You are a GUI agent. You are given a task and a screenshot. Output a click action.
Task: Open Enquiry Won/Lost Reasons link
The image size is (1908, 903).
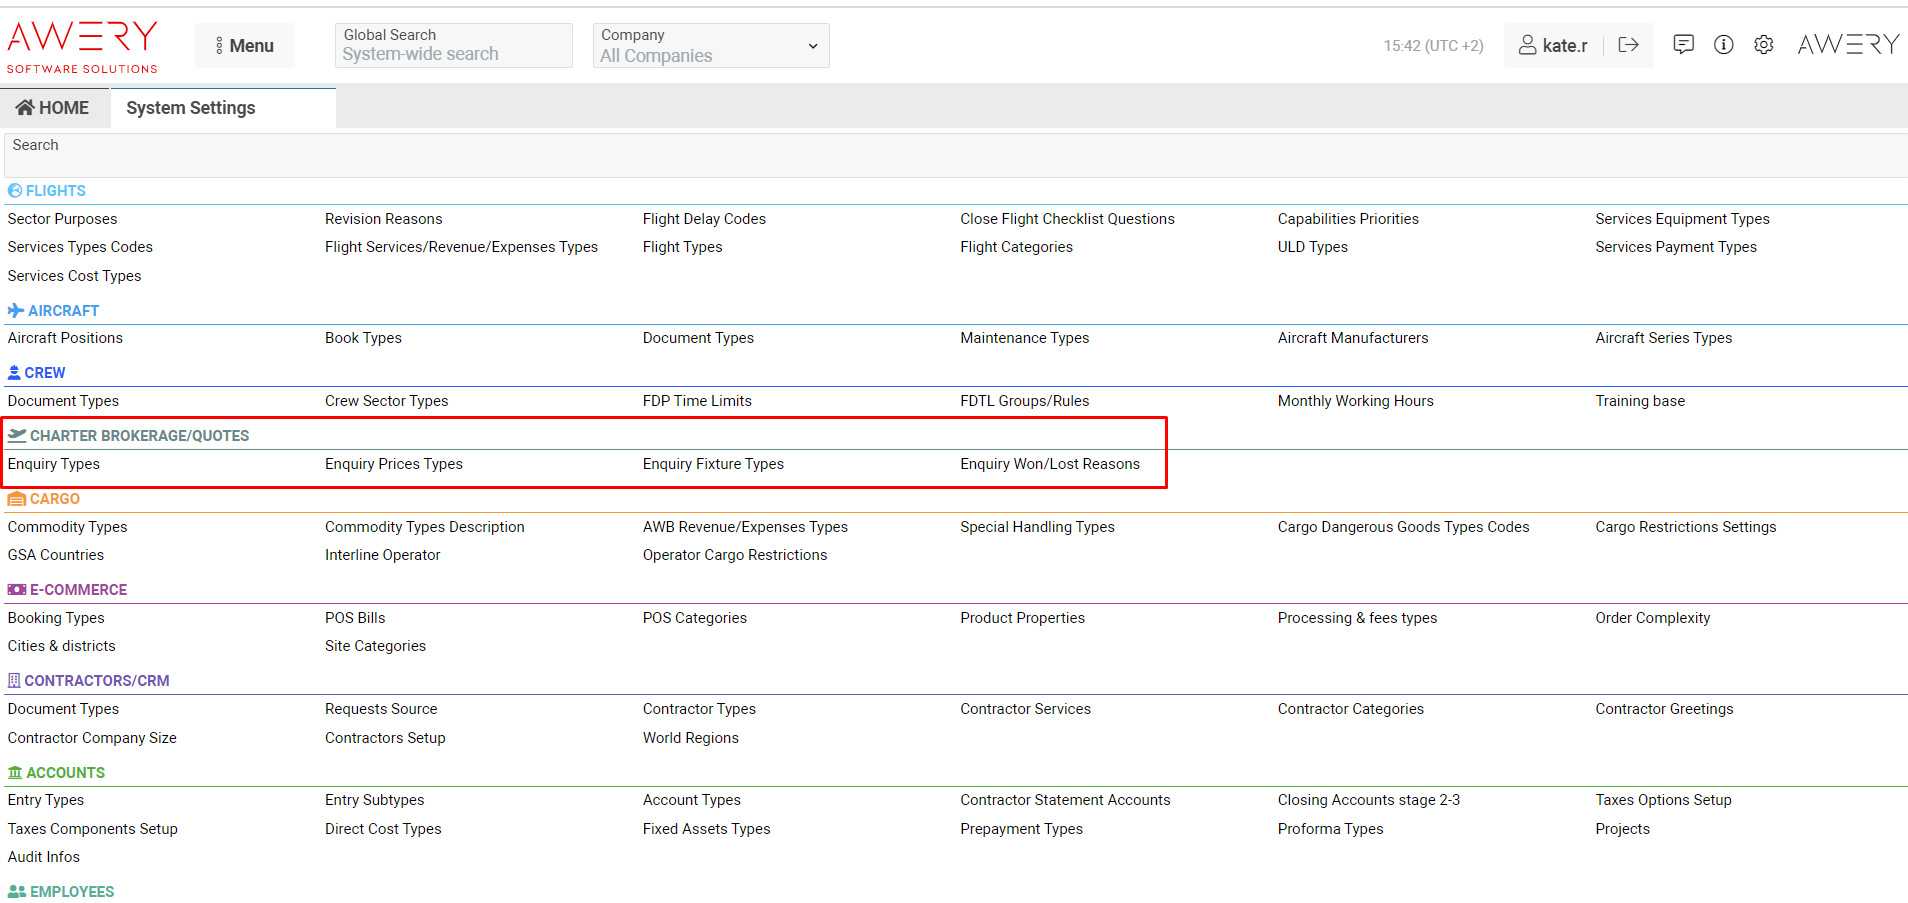point(1050,464)
